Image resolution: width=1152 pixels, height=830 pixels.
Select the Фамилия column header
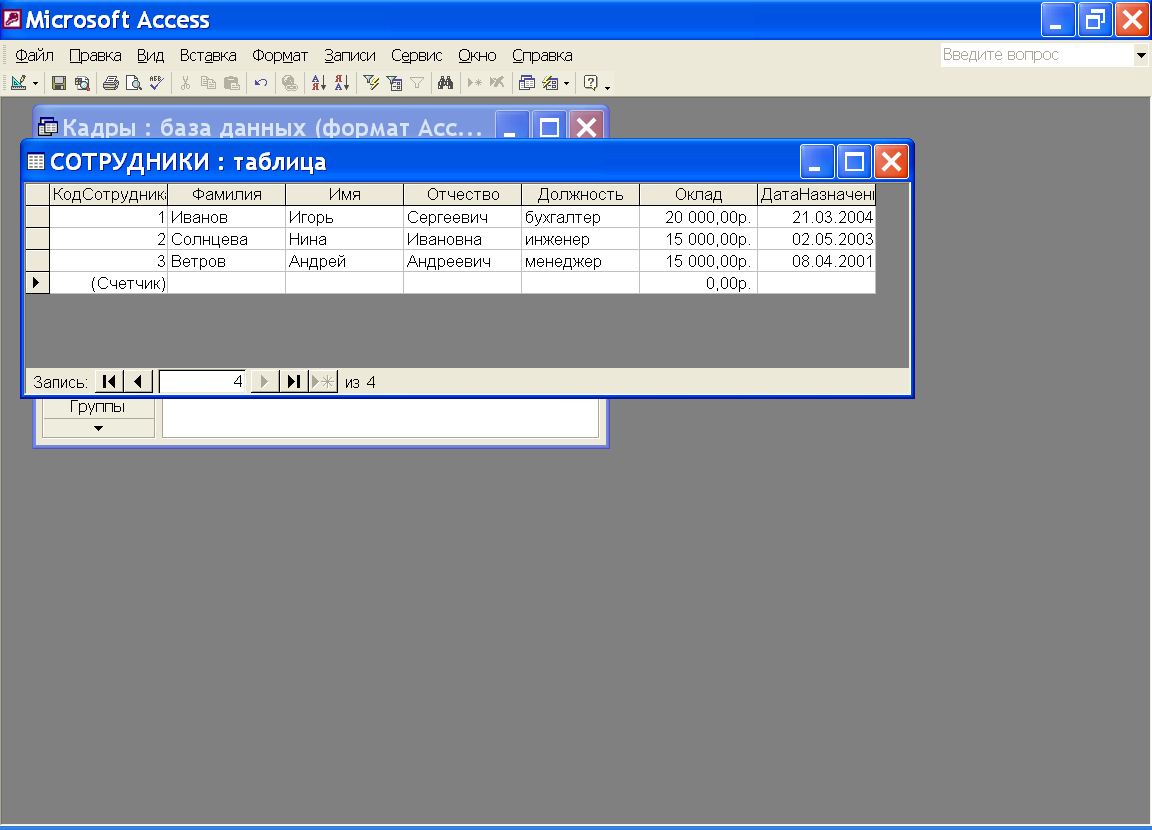(x=226, y=195)
